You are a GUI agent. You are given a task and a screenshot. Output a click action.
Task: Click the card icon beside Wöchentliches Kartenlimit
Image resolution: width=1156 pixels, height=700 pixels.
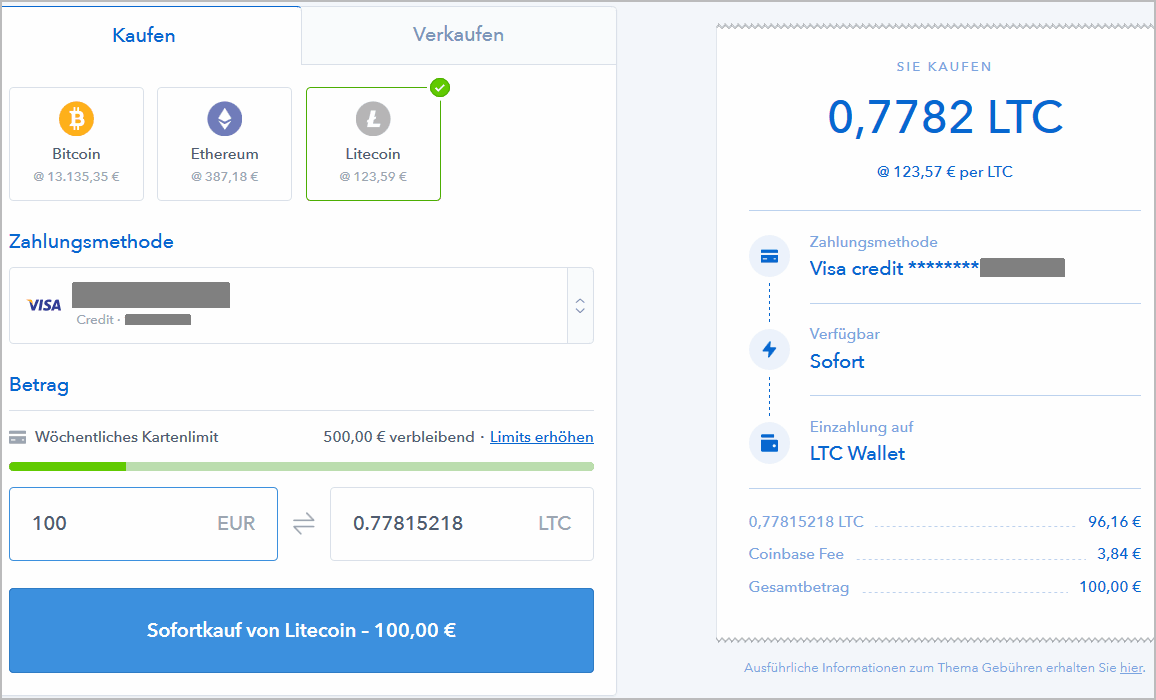(18, 437)
